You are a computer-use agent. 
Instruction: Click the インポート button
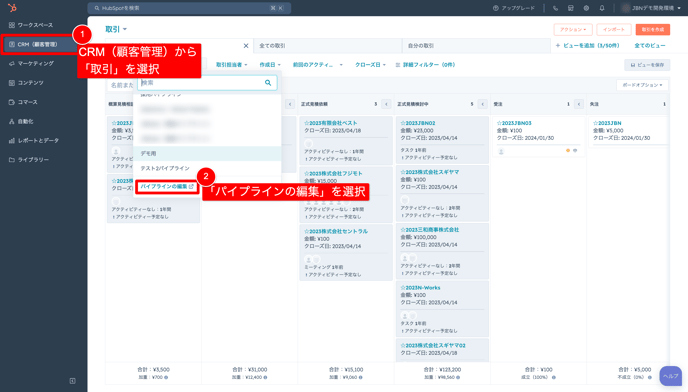point(614,29)
